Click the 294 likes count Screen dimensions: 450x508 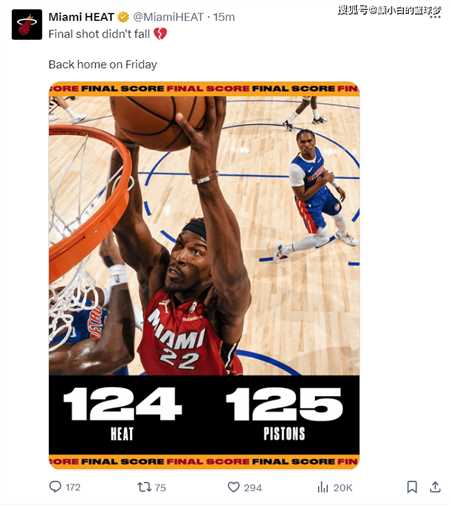pos(253,488)
